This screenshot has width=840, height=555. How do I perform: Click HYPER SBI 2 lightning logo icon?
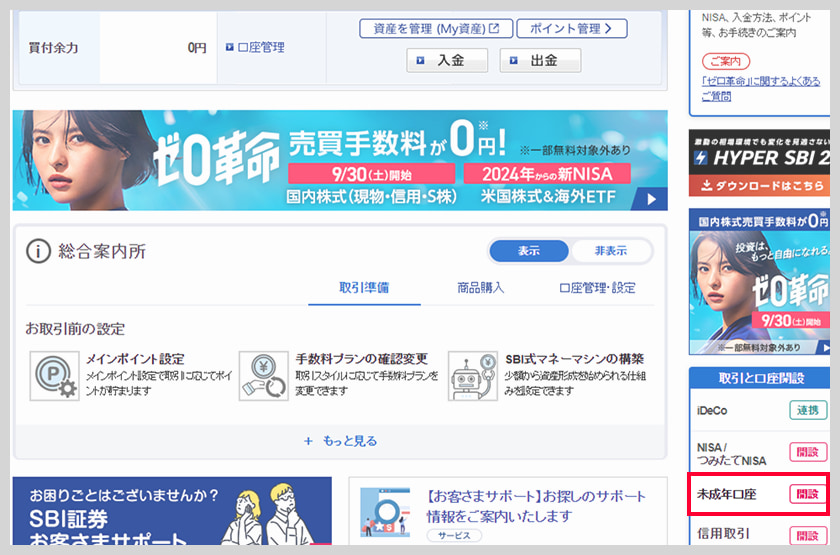(x=701, y=158)
